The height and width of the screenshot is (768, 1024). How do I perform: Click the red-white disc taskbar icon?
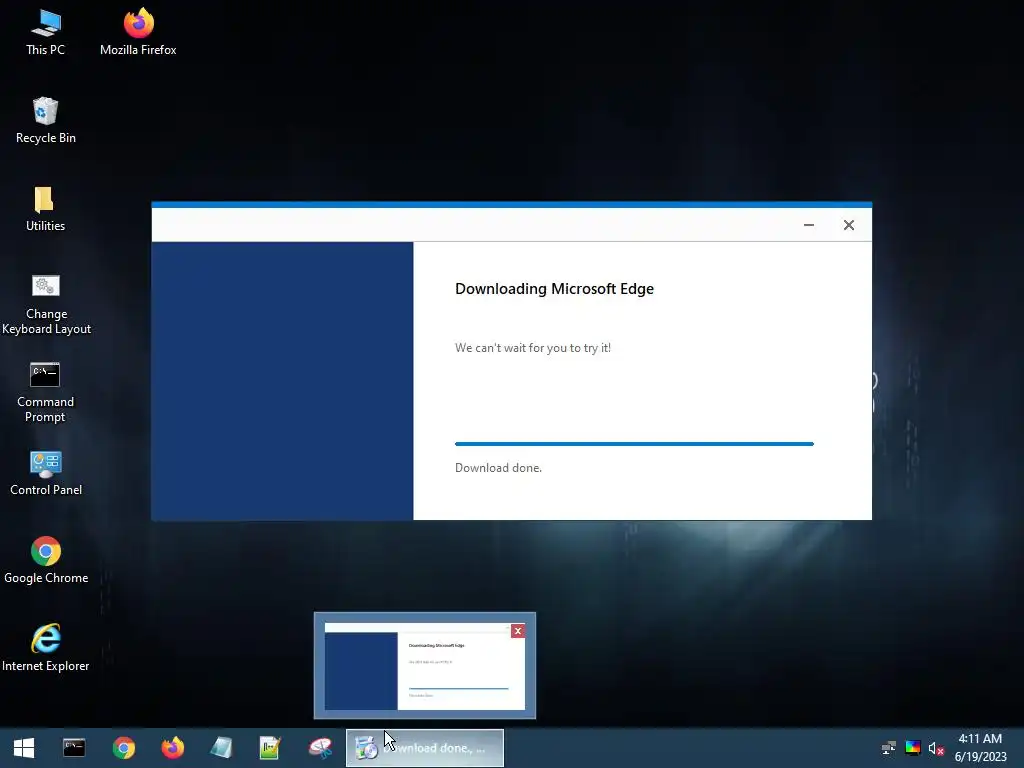[320, 748]
